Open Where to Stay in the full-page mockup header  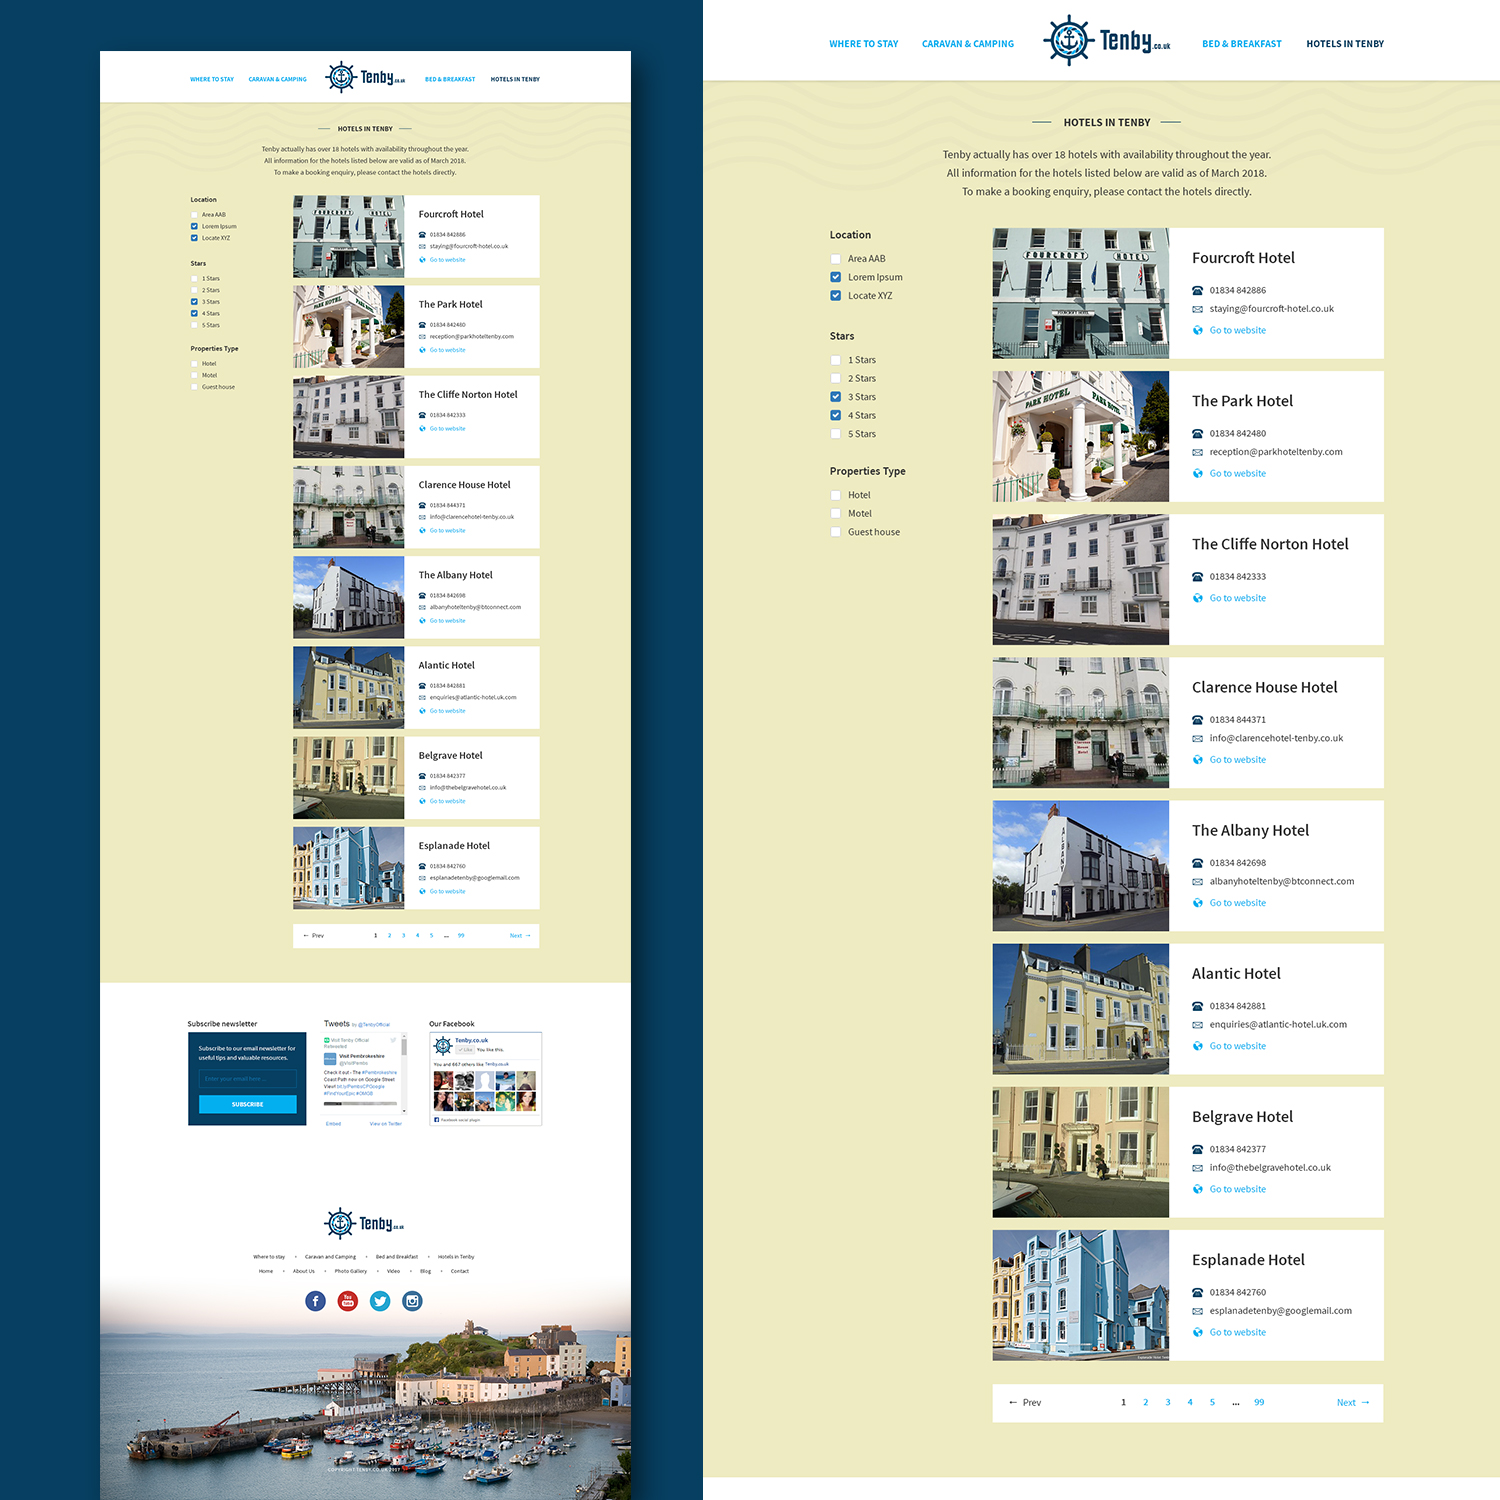212,79
